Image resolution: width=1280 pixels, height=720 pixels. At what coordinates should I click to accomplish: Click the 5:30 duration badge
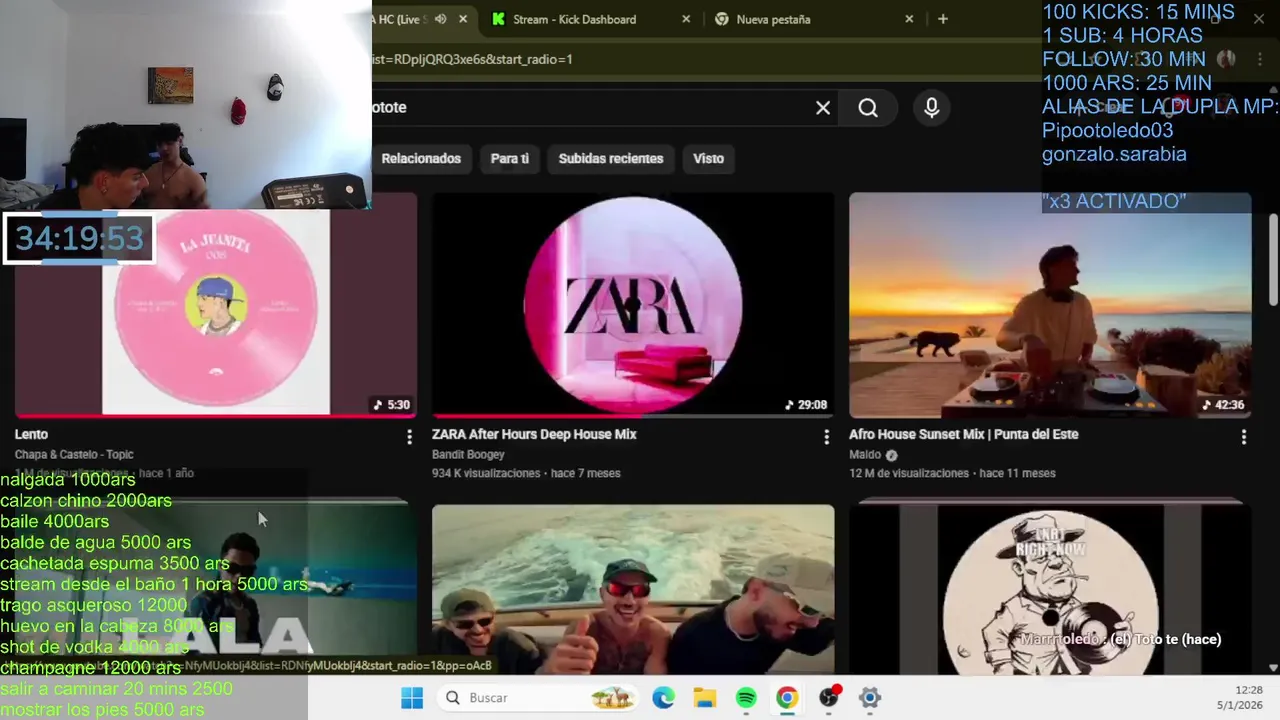pos(392,405)
